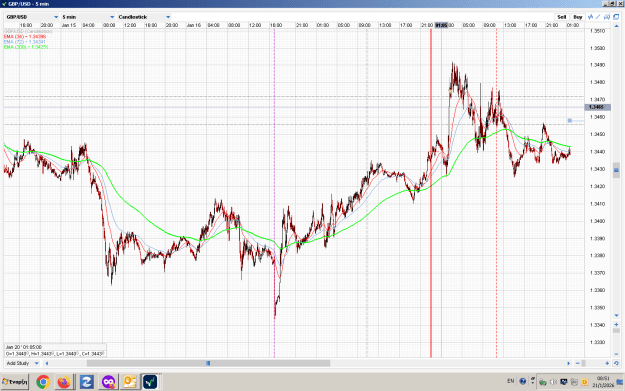Click the Buy button
625x391 pixels.
coord(578,17)
